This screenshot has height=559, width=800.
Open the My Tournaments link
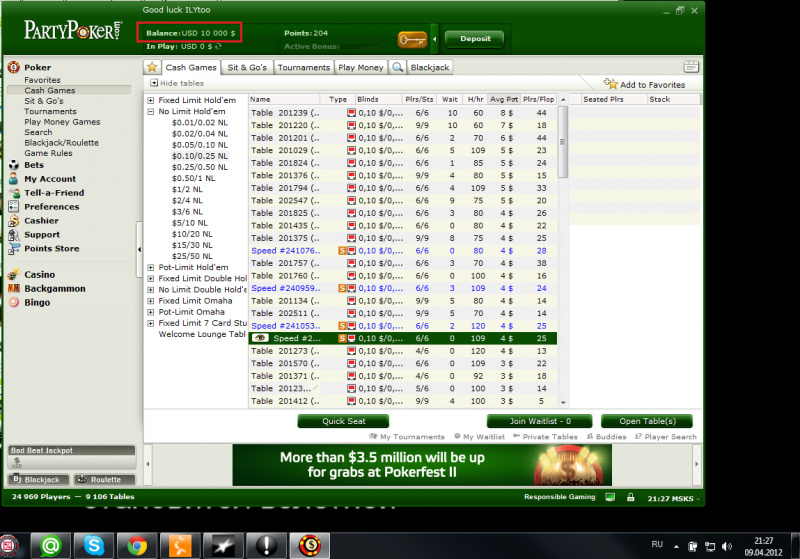[x=407, y=437]
